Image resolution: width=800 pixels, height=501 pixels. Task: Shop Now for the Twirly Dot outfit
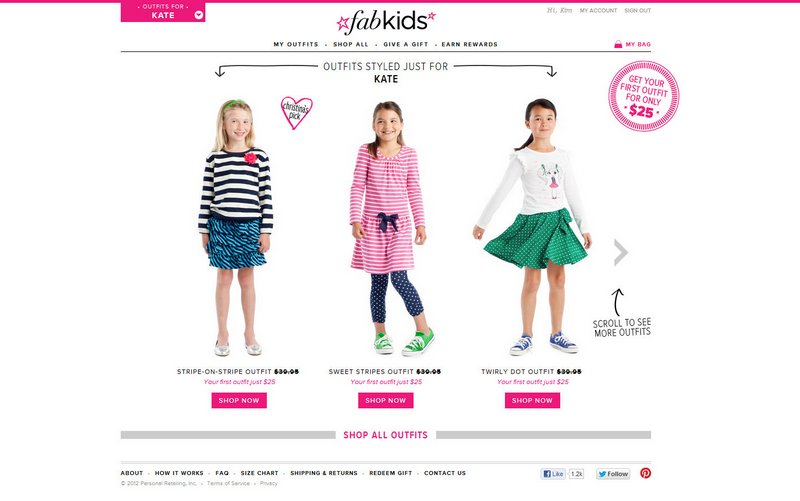(532, 400)
